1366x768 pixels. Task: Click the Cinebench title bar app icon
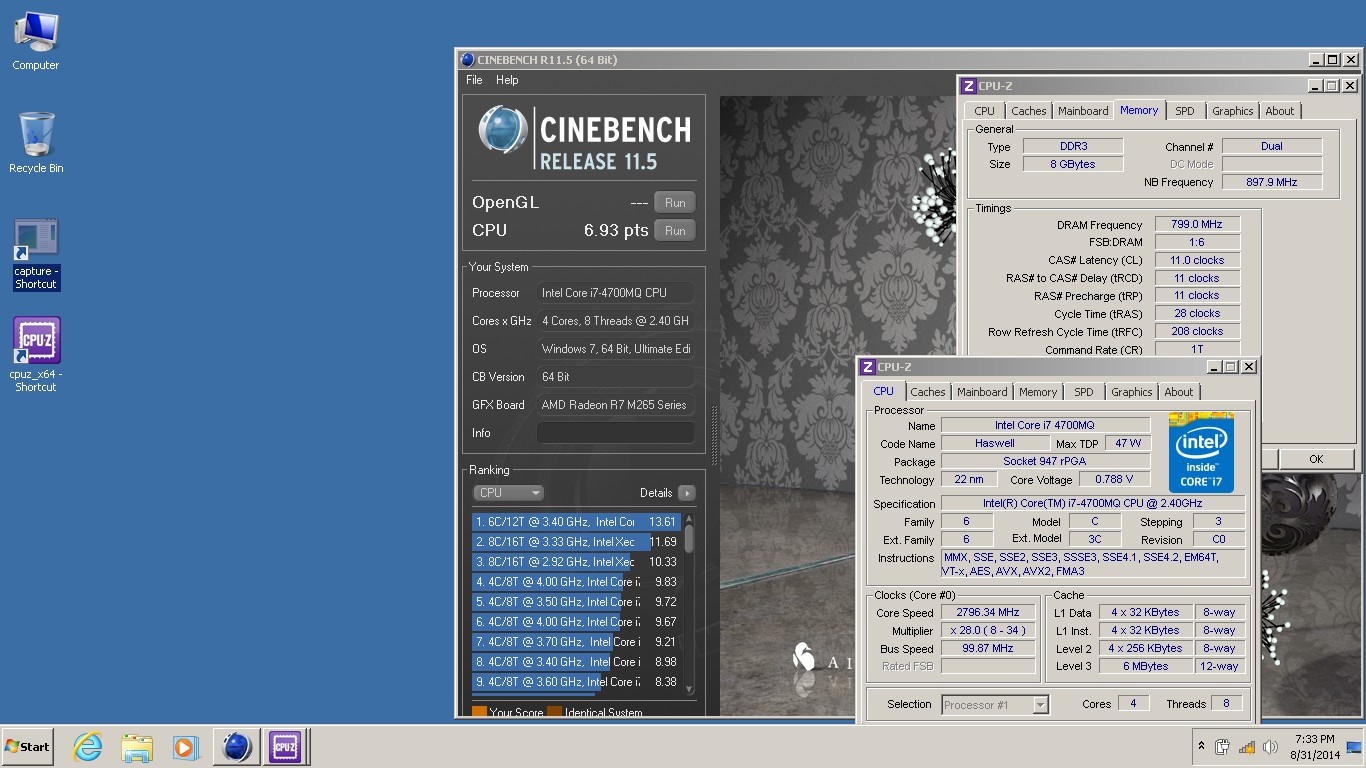point(467,60)
